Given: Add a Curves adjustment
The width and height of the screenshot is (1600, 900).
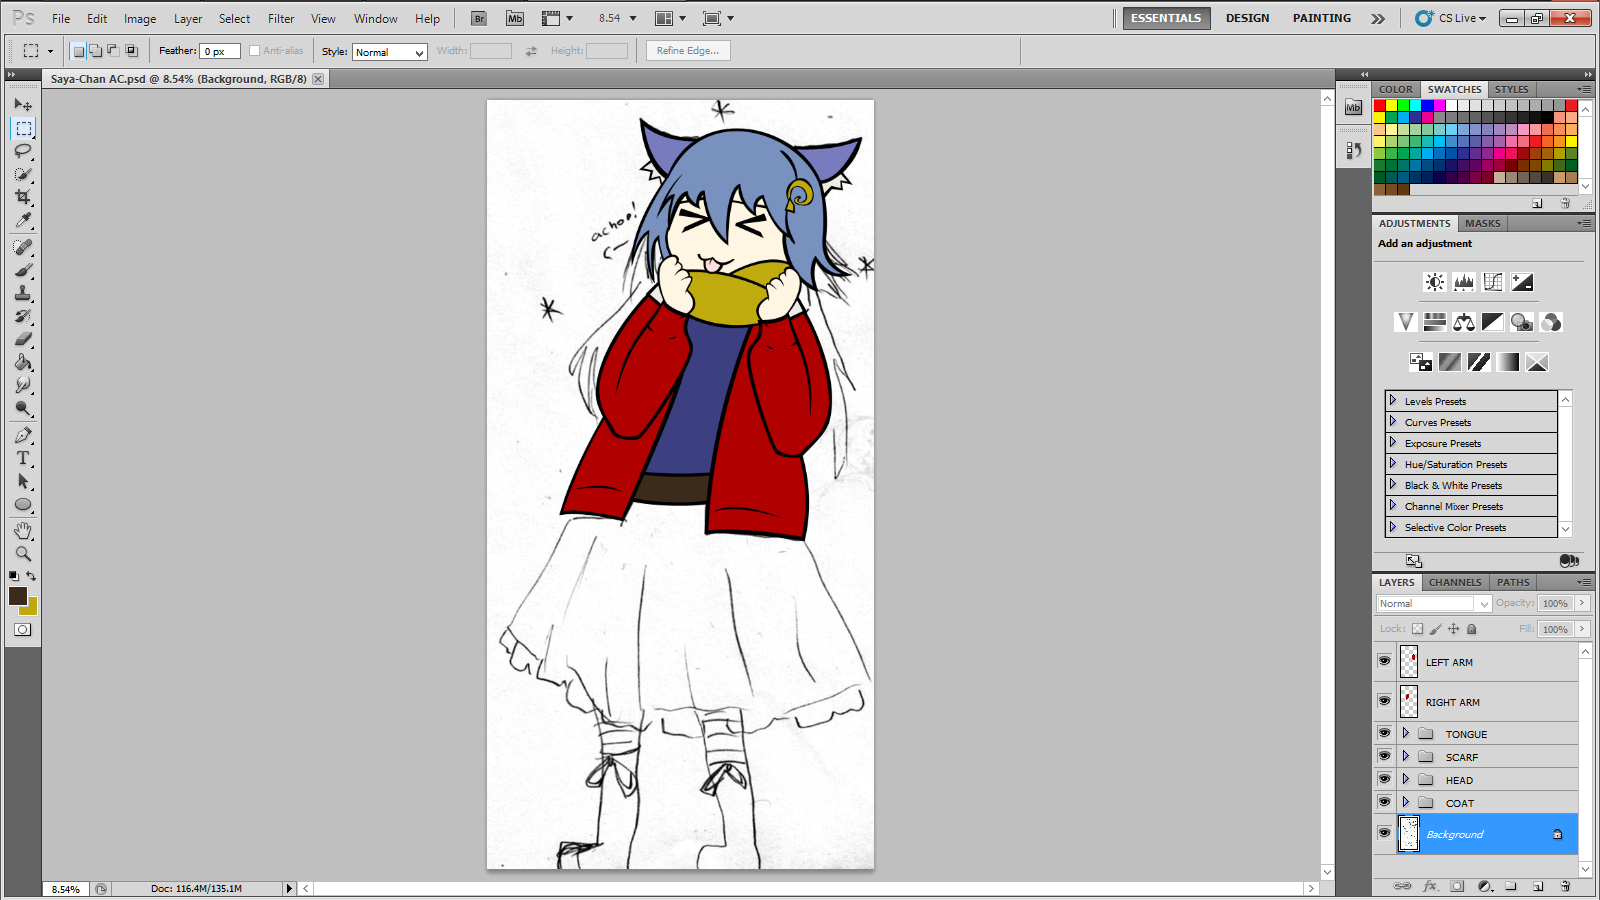Looking at the screenshot, I should pyautogui.click(x=1493, y=282).
